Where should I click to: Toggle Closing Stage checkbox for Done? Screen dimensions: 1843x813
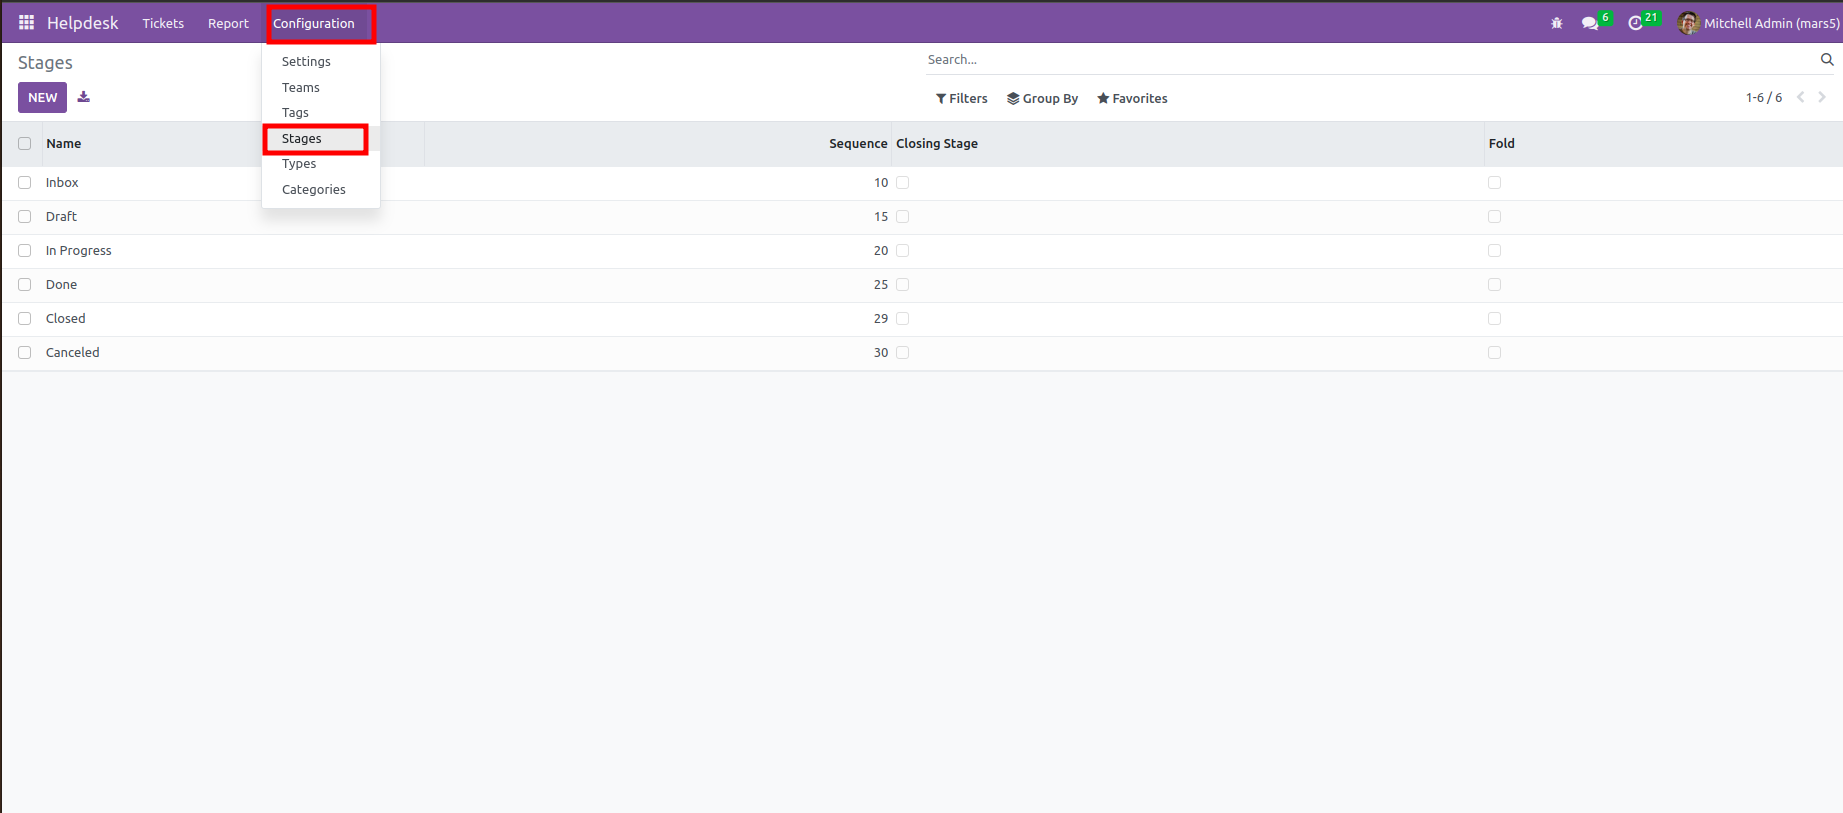903,285
